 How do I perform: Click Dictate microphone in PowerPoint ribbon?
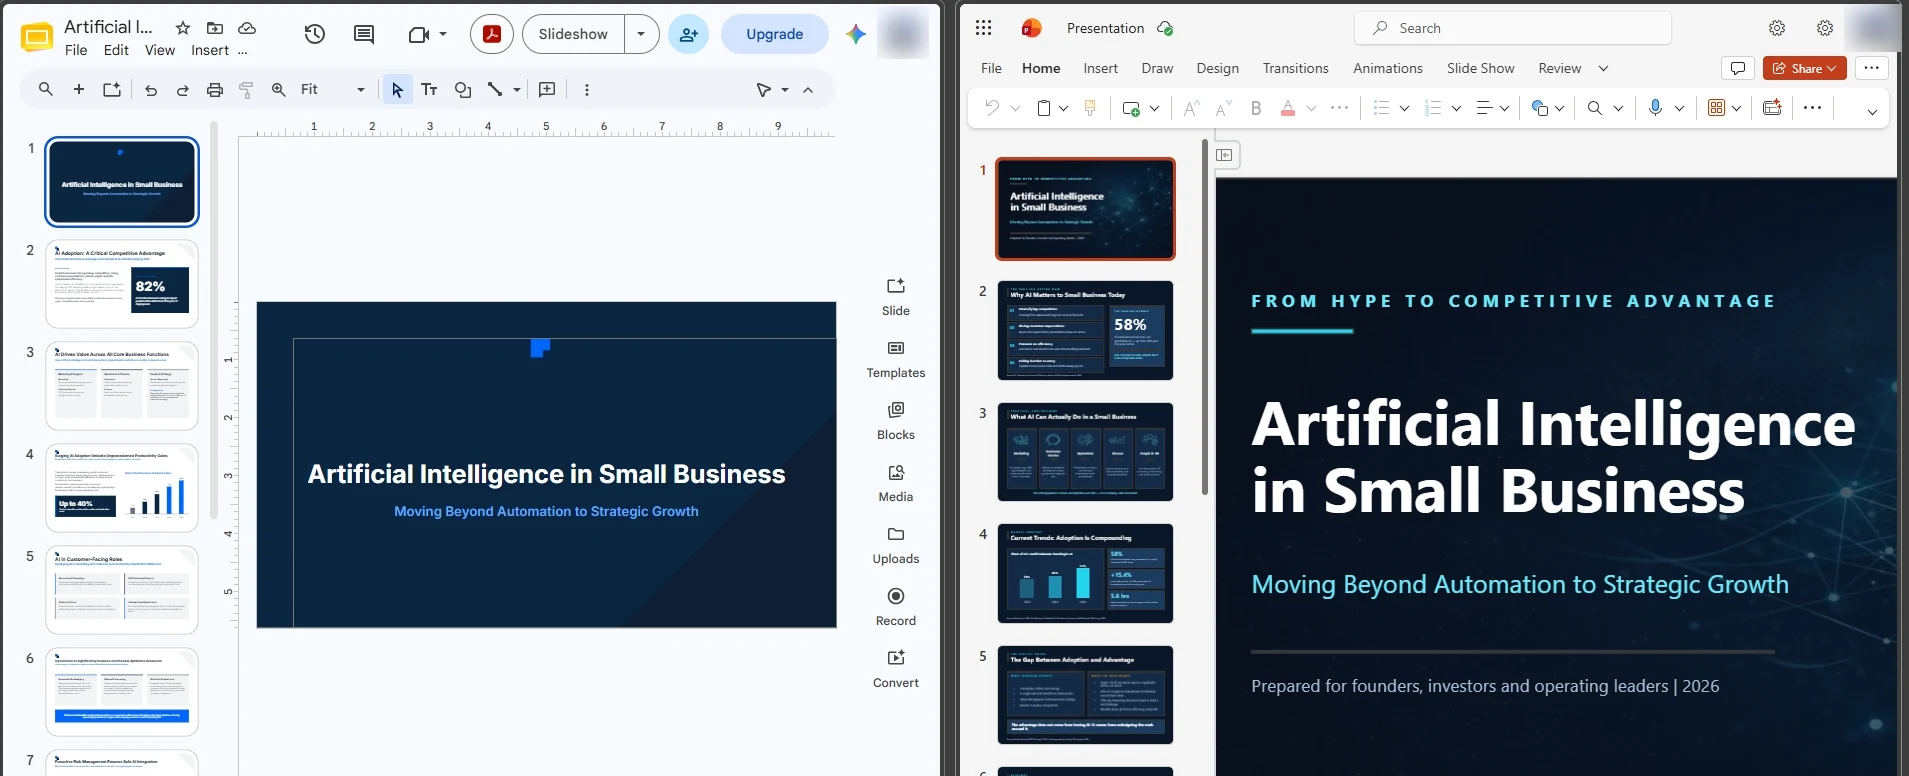[x=1655, y=108]
